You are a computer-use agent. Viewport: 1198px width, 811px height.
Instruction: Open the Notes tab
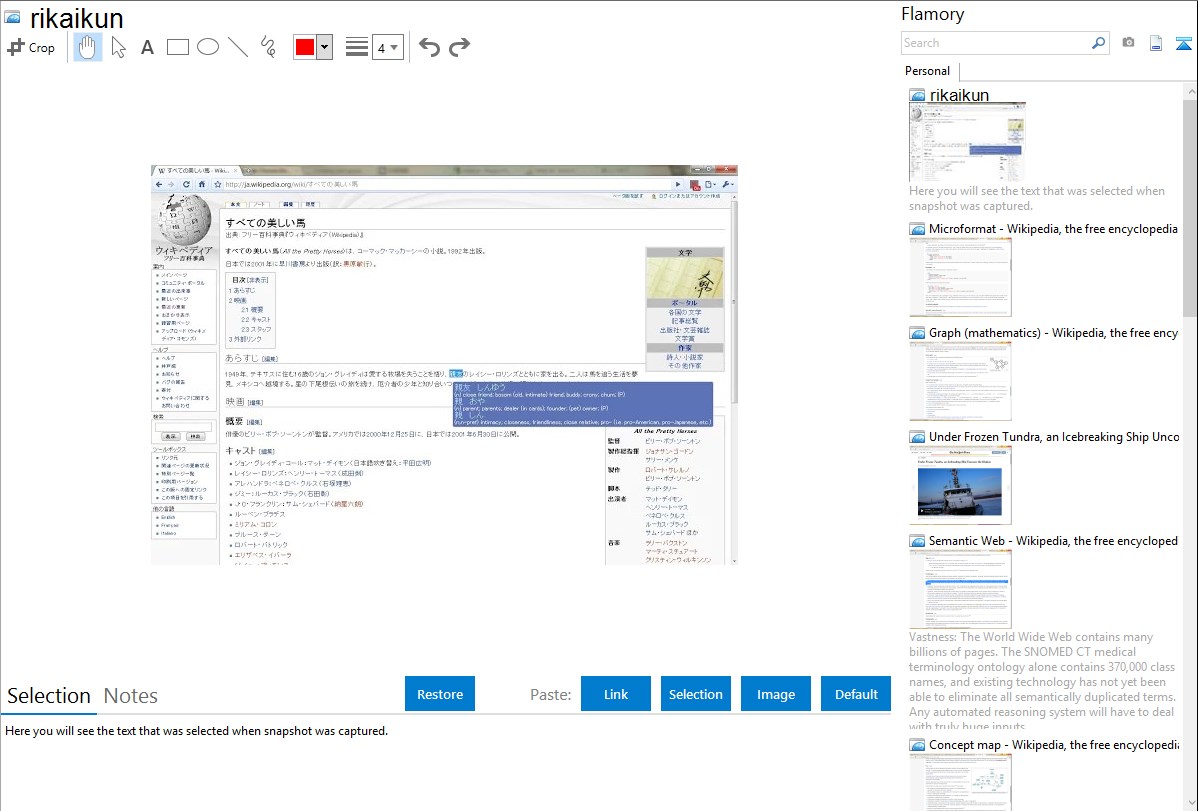coord(131,696)
